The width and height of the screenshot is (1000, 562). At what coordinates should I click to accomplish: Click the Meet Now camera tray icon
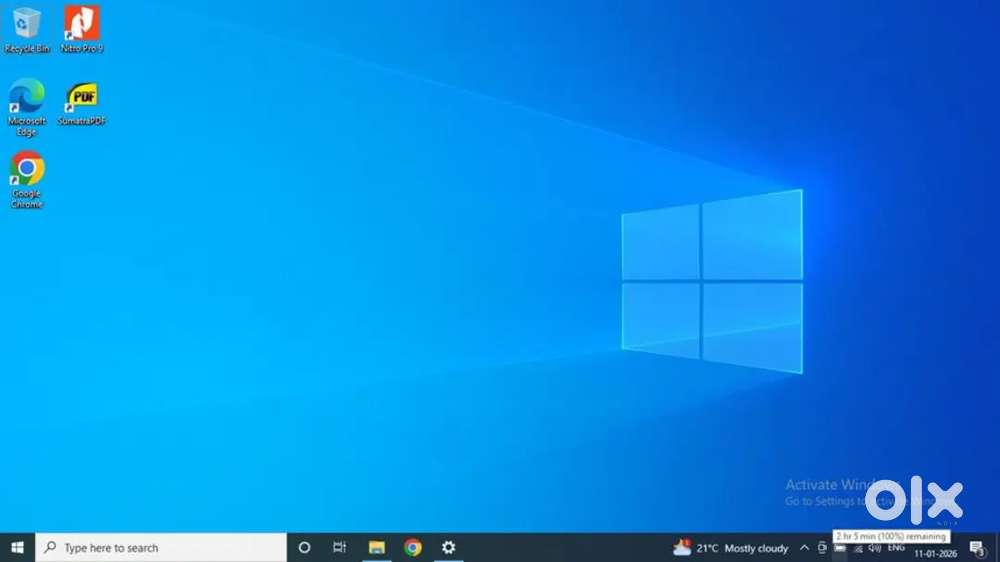click(823, 548)
